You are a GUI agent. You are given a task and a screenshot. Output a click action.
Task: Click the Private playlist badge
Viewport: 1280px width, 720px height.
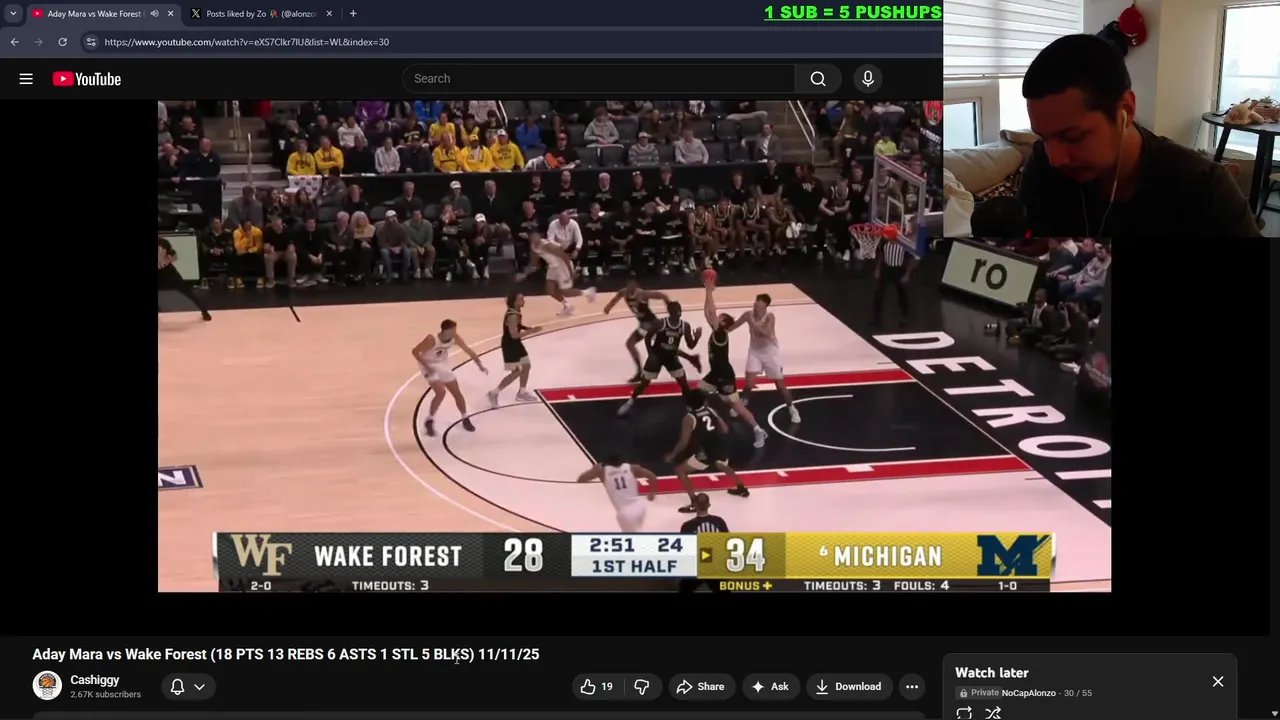click(x=978, y=693)
